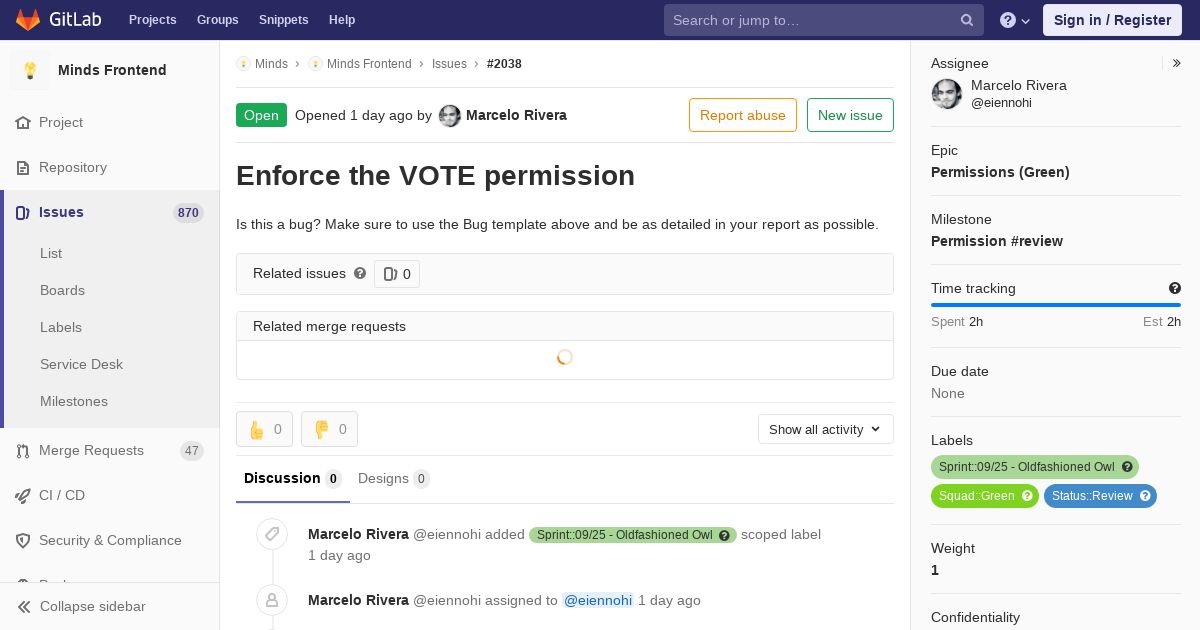
Task: Open the help question-mark menu
Action: click(x=1015, y=20)
